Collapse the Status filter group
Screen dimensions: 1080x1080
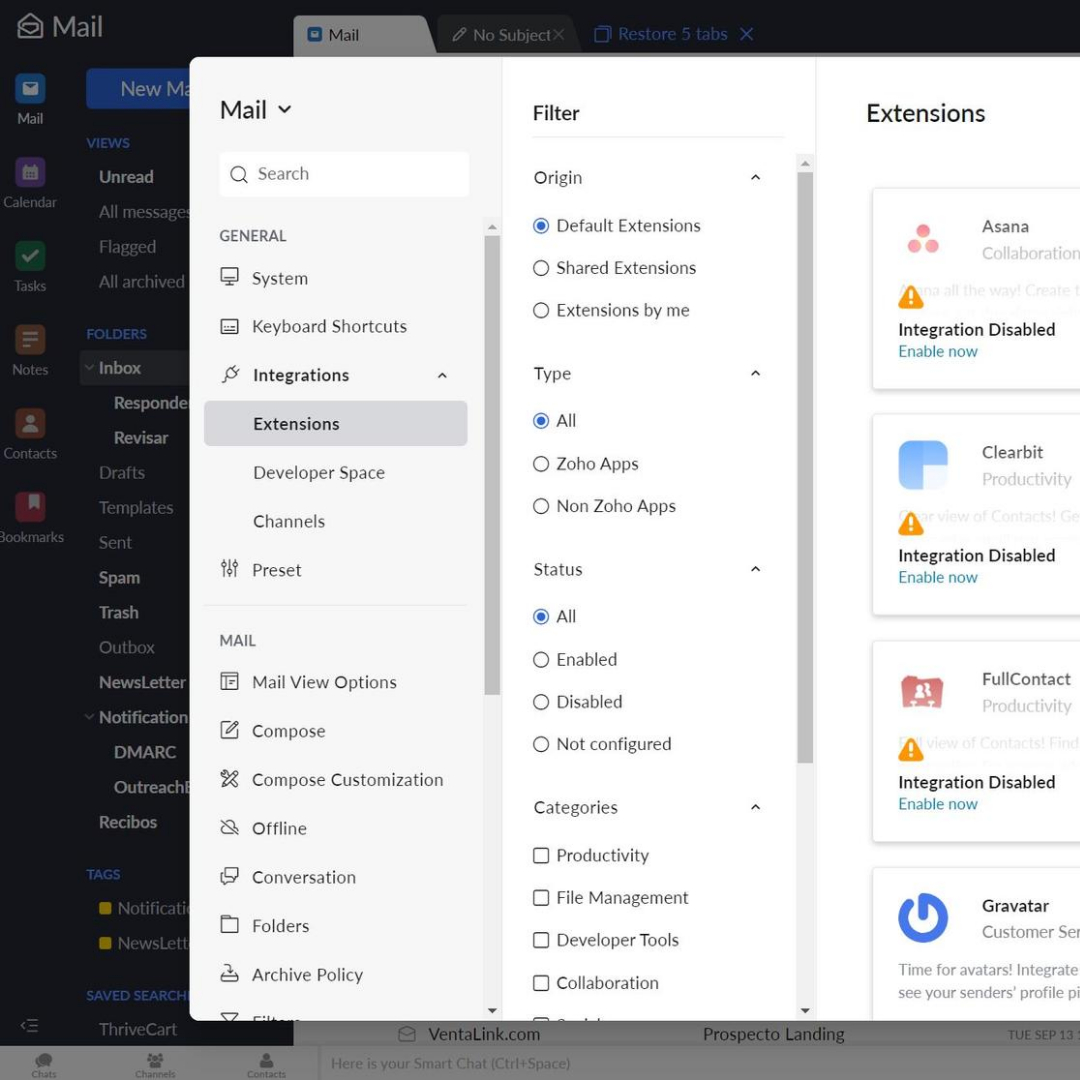click(x=756, y=569)
